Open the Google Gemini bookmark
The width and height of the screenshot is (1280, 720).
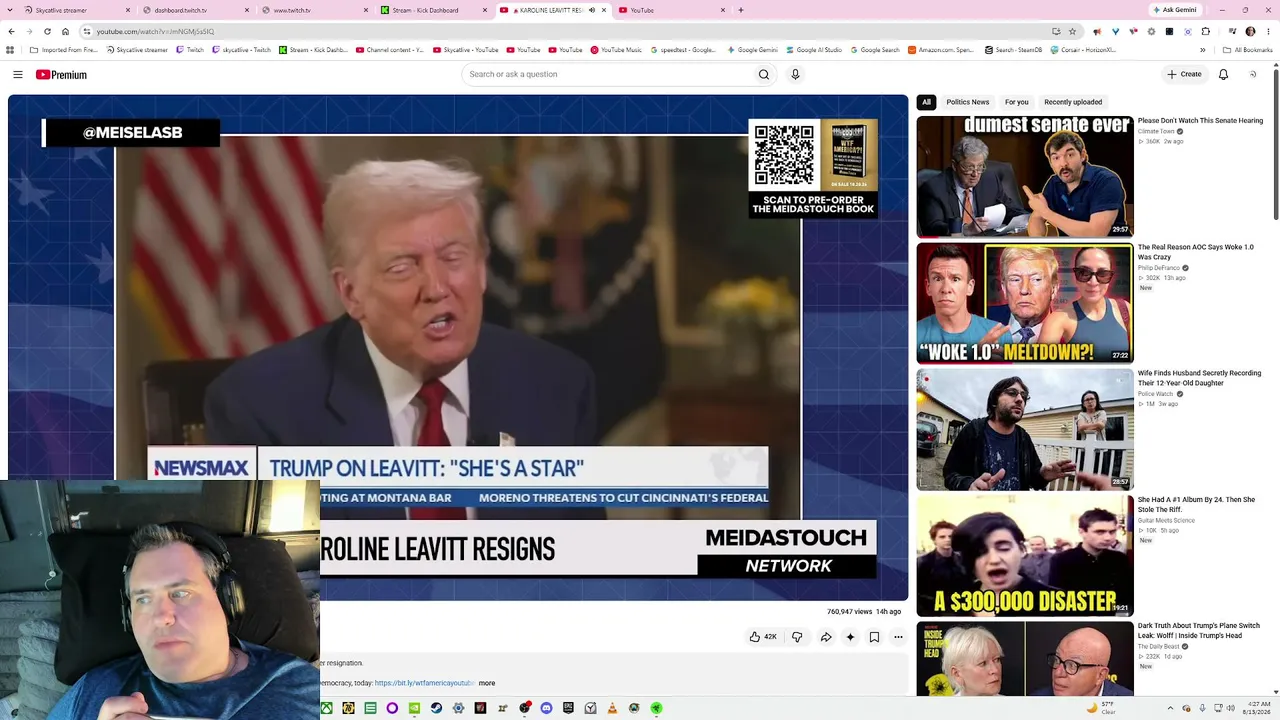pyautogui.click(x=752, y=50)
